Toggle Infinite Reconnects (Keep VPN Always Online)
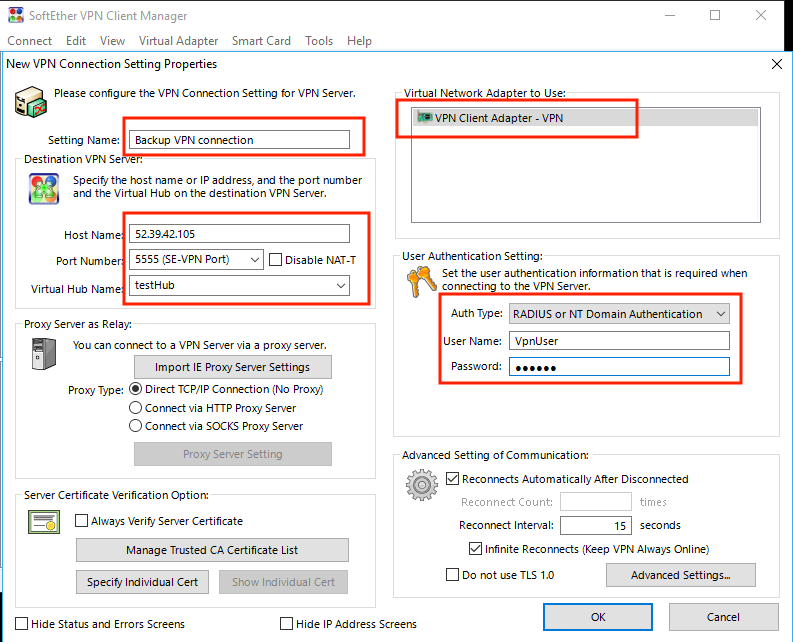This screenshot has width=793, height=642. [475, 549]
